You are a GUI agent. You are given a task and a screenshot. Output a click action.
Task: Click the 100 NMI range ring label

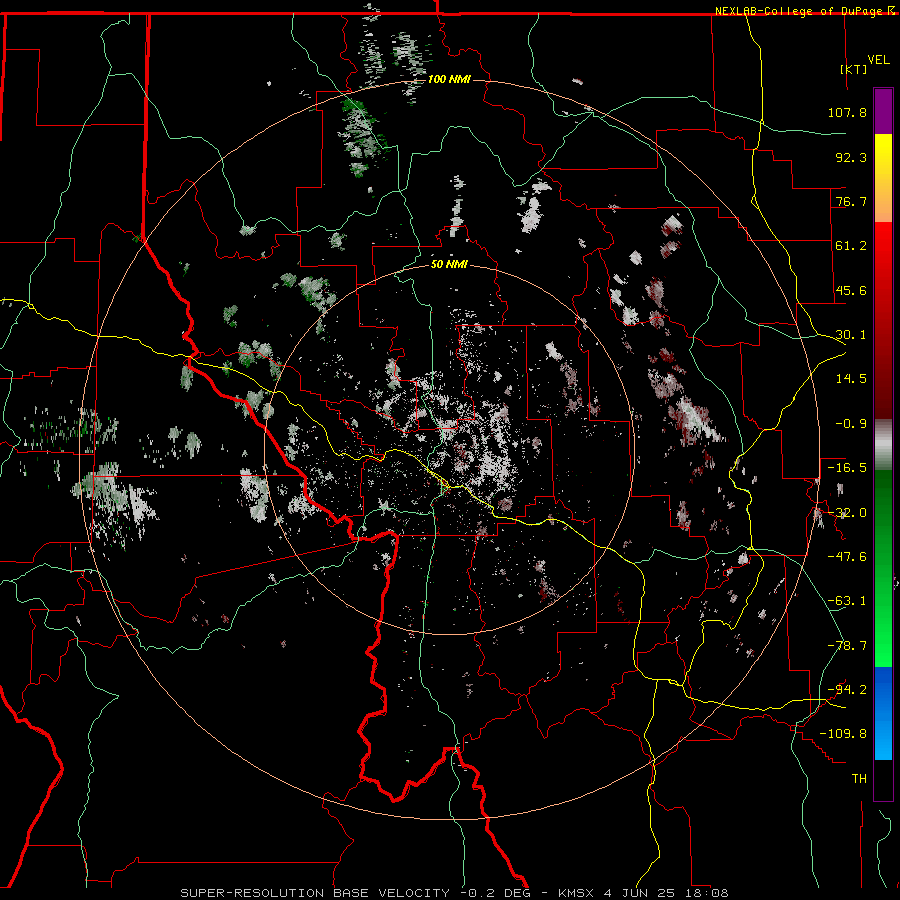click(x=449, y=79)
